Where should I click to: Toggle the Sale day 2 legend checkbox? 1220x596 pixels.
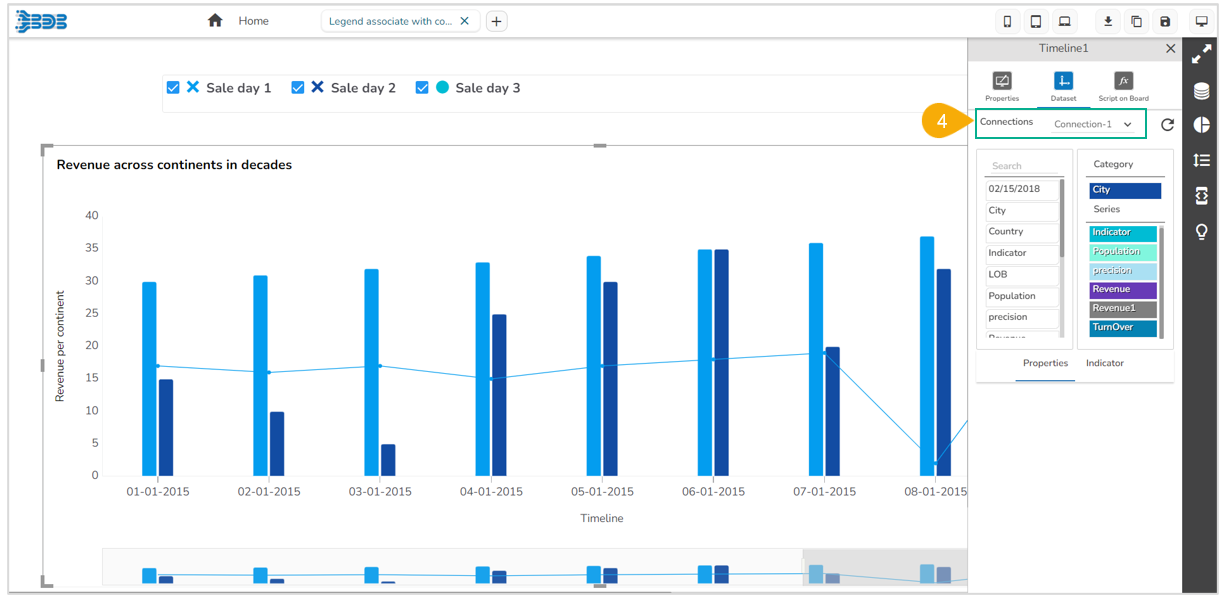(298, 88)
